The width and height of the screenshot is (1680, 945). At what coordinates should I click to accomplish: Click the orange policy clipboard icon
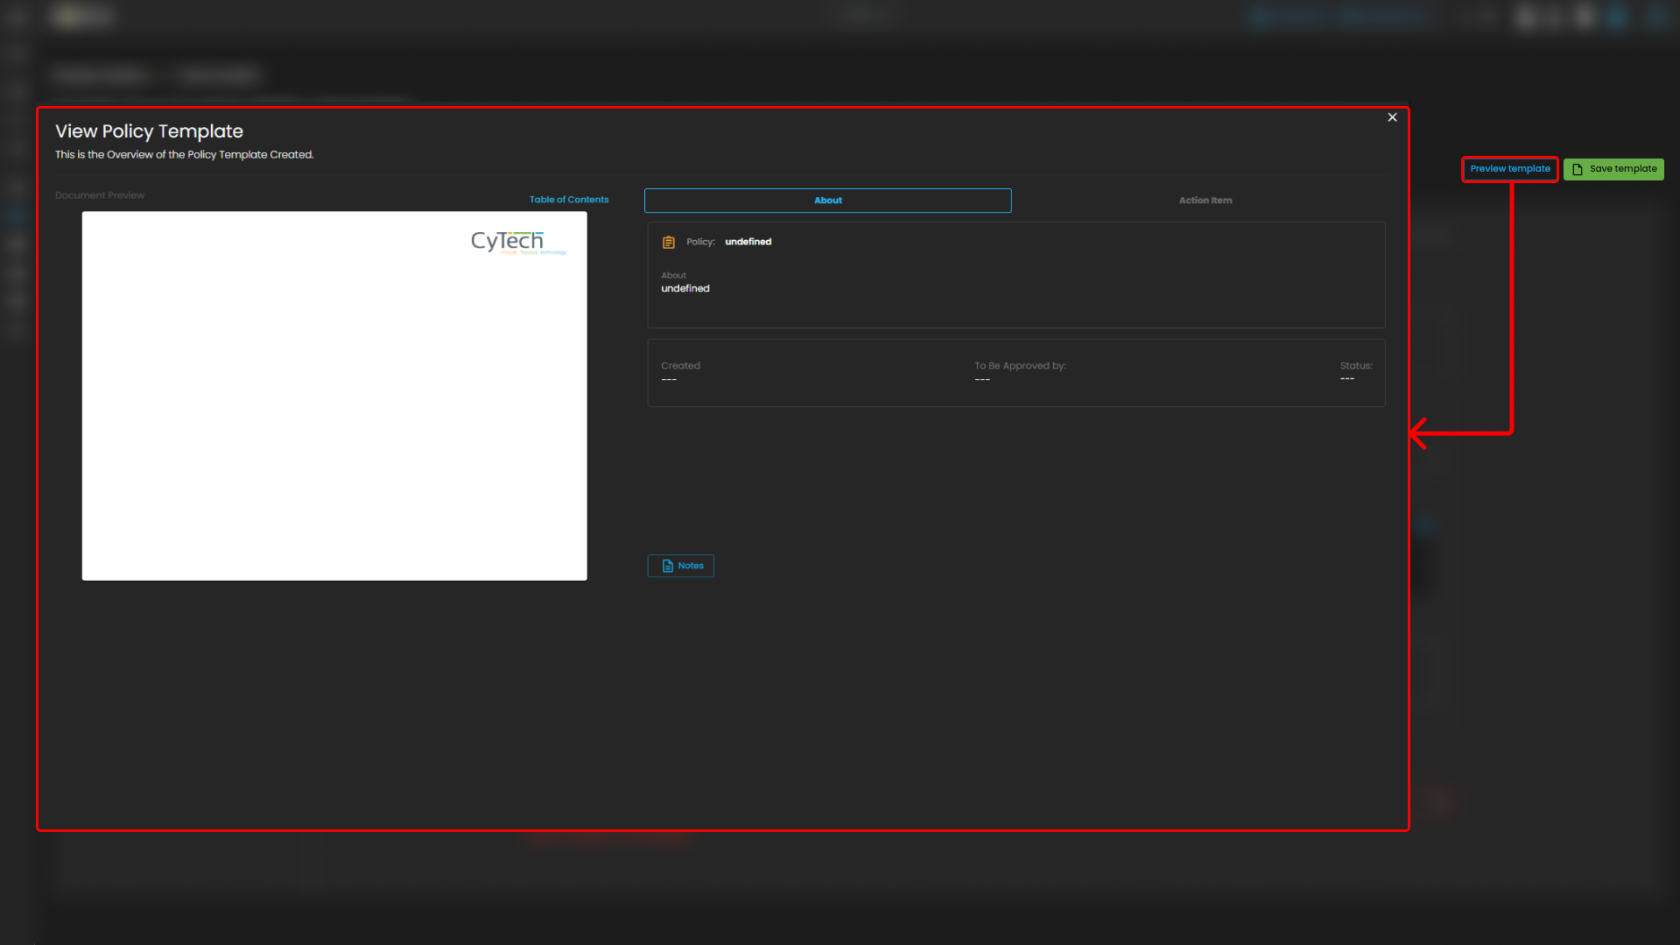tap(669, 243)
